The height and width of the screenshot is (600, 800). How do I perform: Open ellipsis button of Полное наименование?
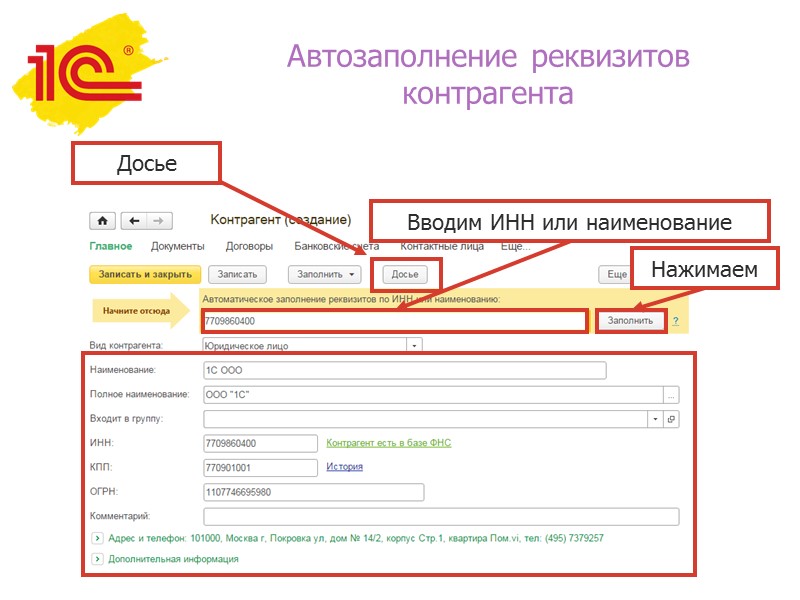pos(671,394)
